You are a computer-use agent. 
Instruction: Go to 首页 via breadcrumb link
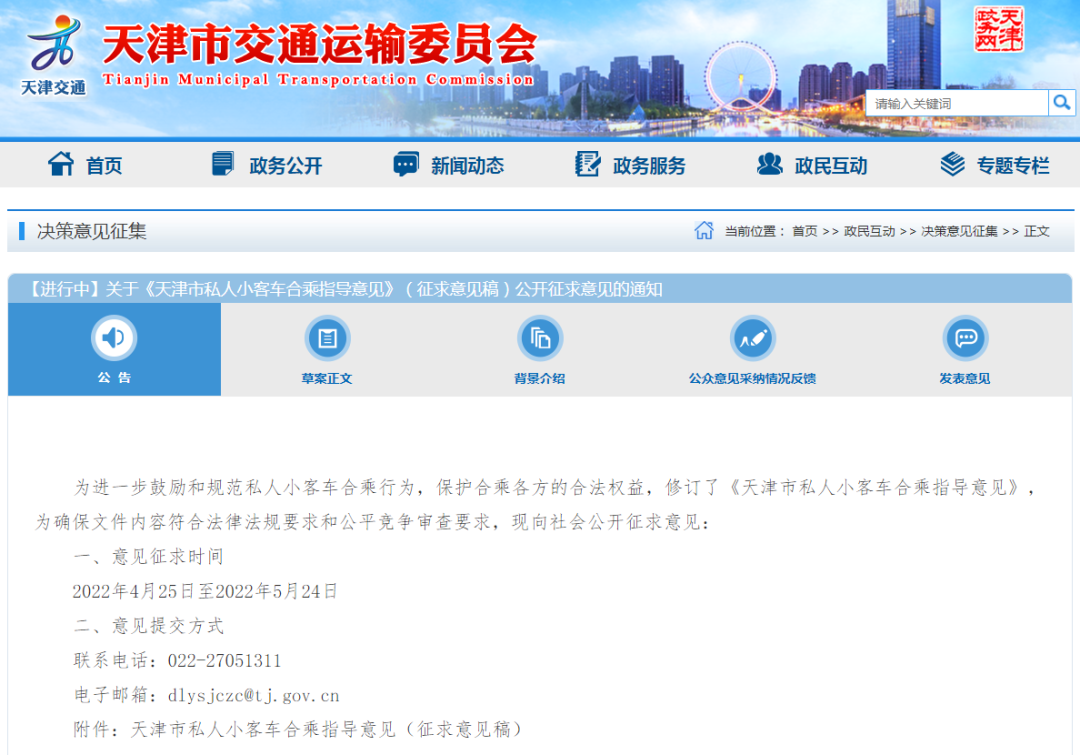804,231
